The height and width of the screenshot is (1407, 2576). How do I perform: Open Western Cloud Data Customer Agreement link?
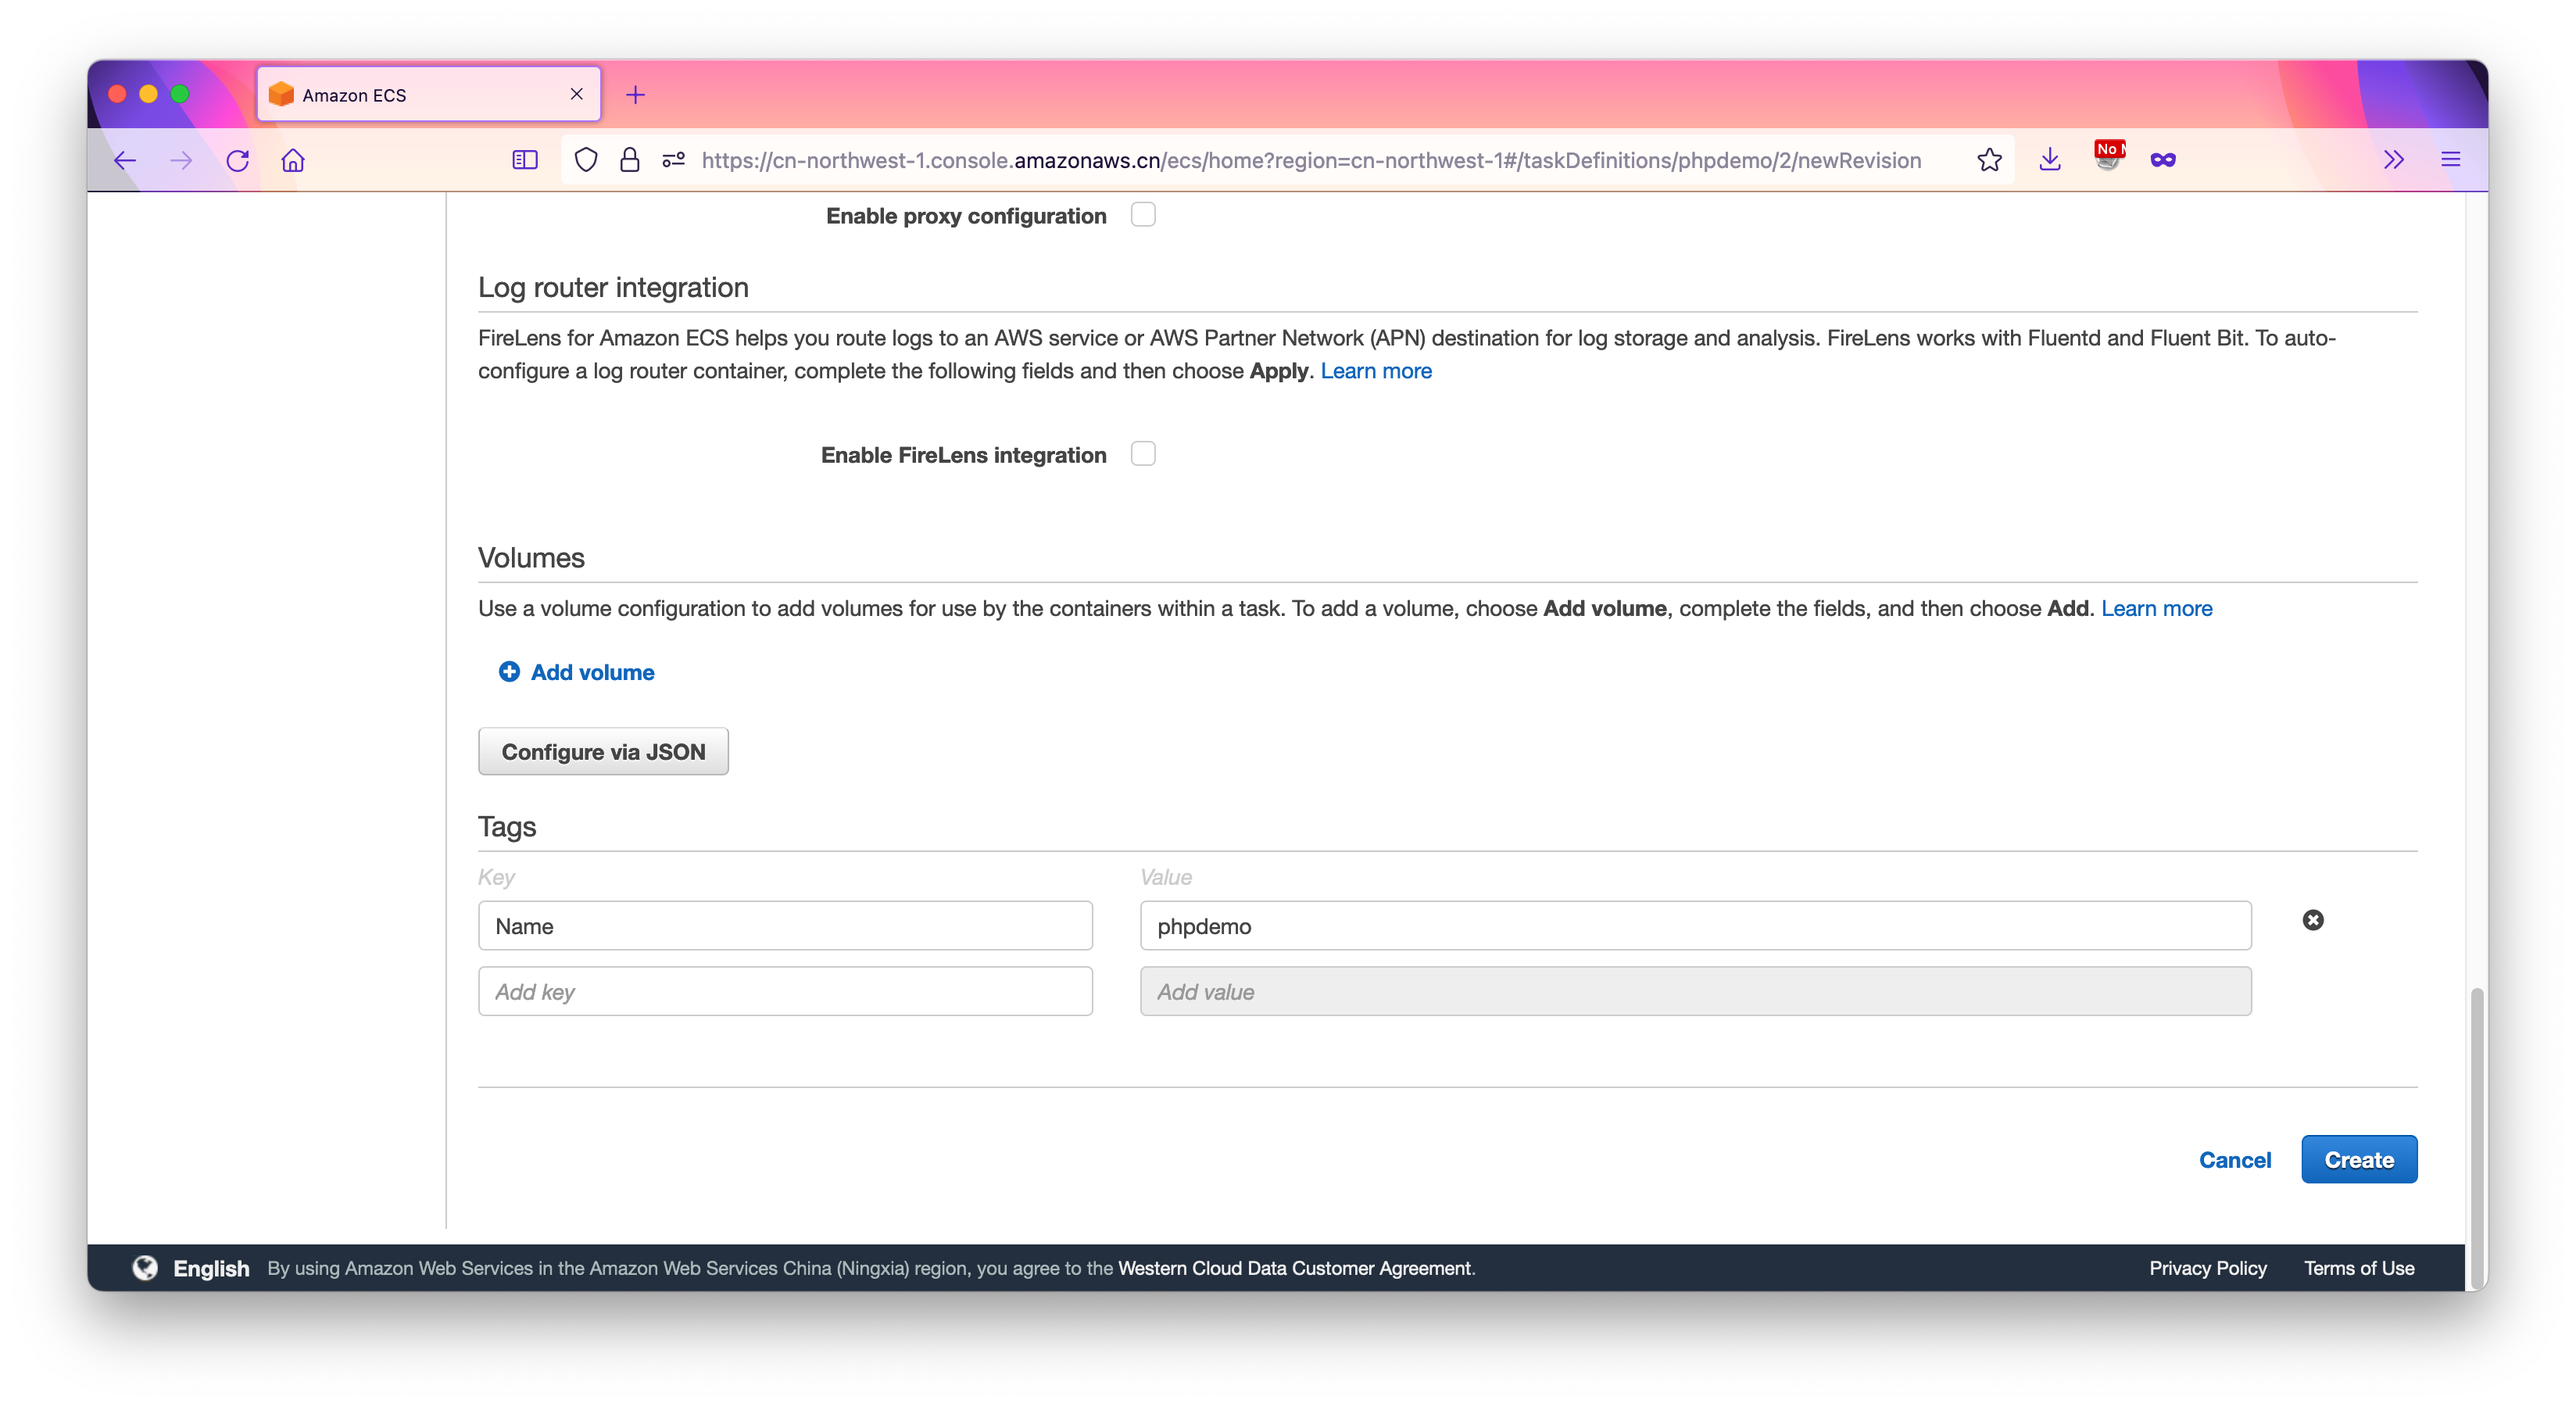[1295, 1268]
